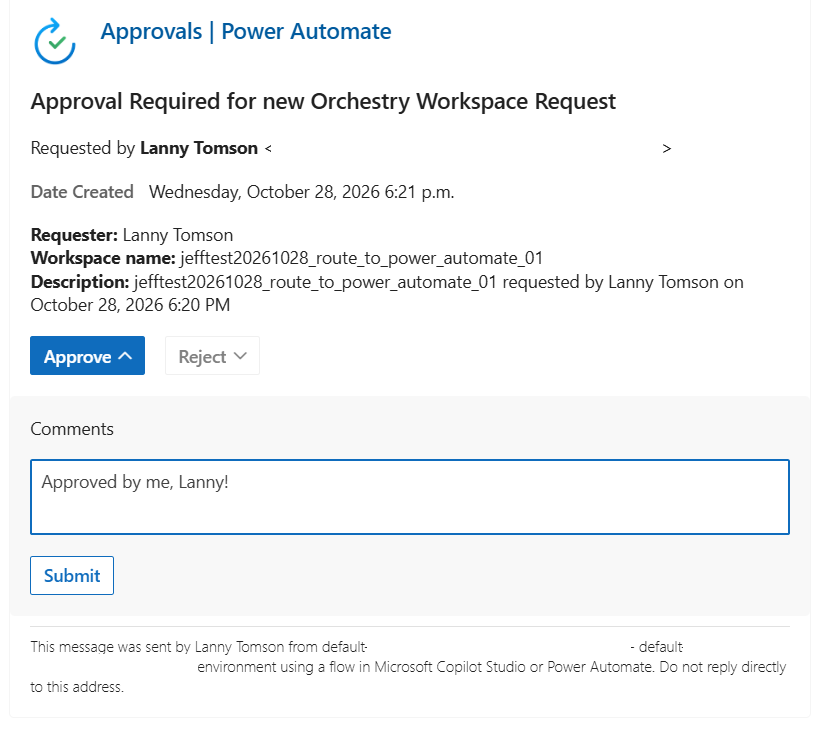Collapse the Approve options dropdown
This screenshot has width=828, height=729.
point(87,356)
